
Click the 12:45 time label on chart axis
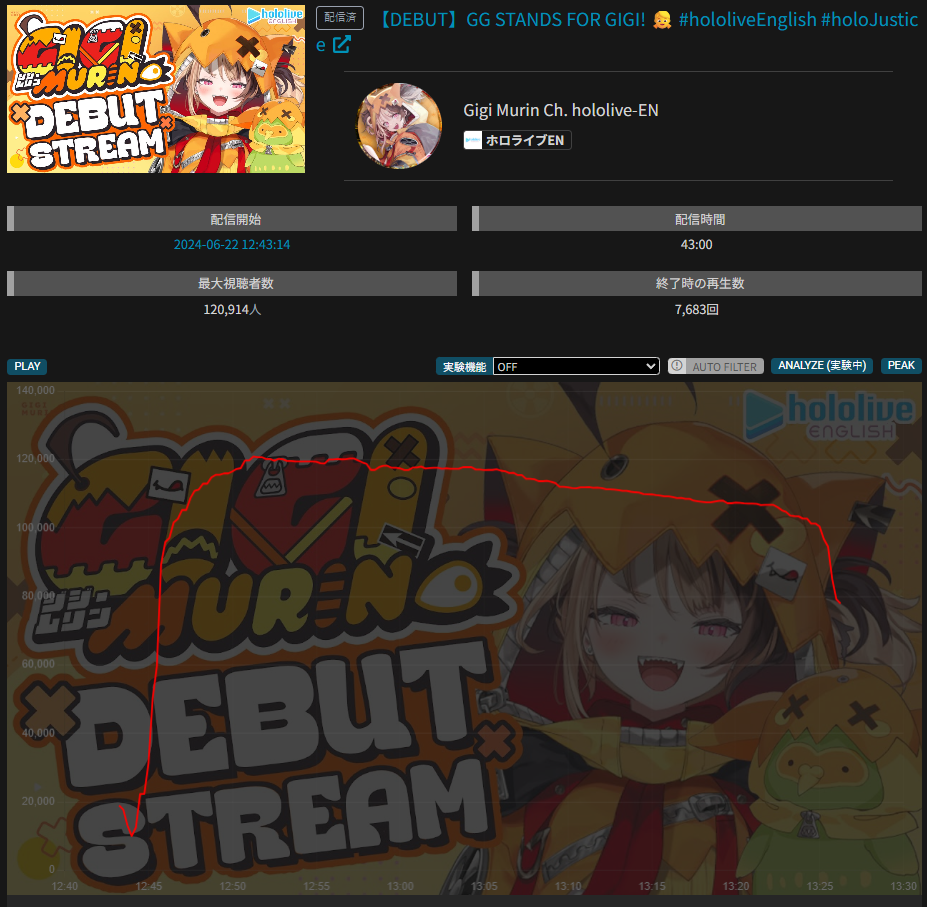[148, 886]
